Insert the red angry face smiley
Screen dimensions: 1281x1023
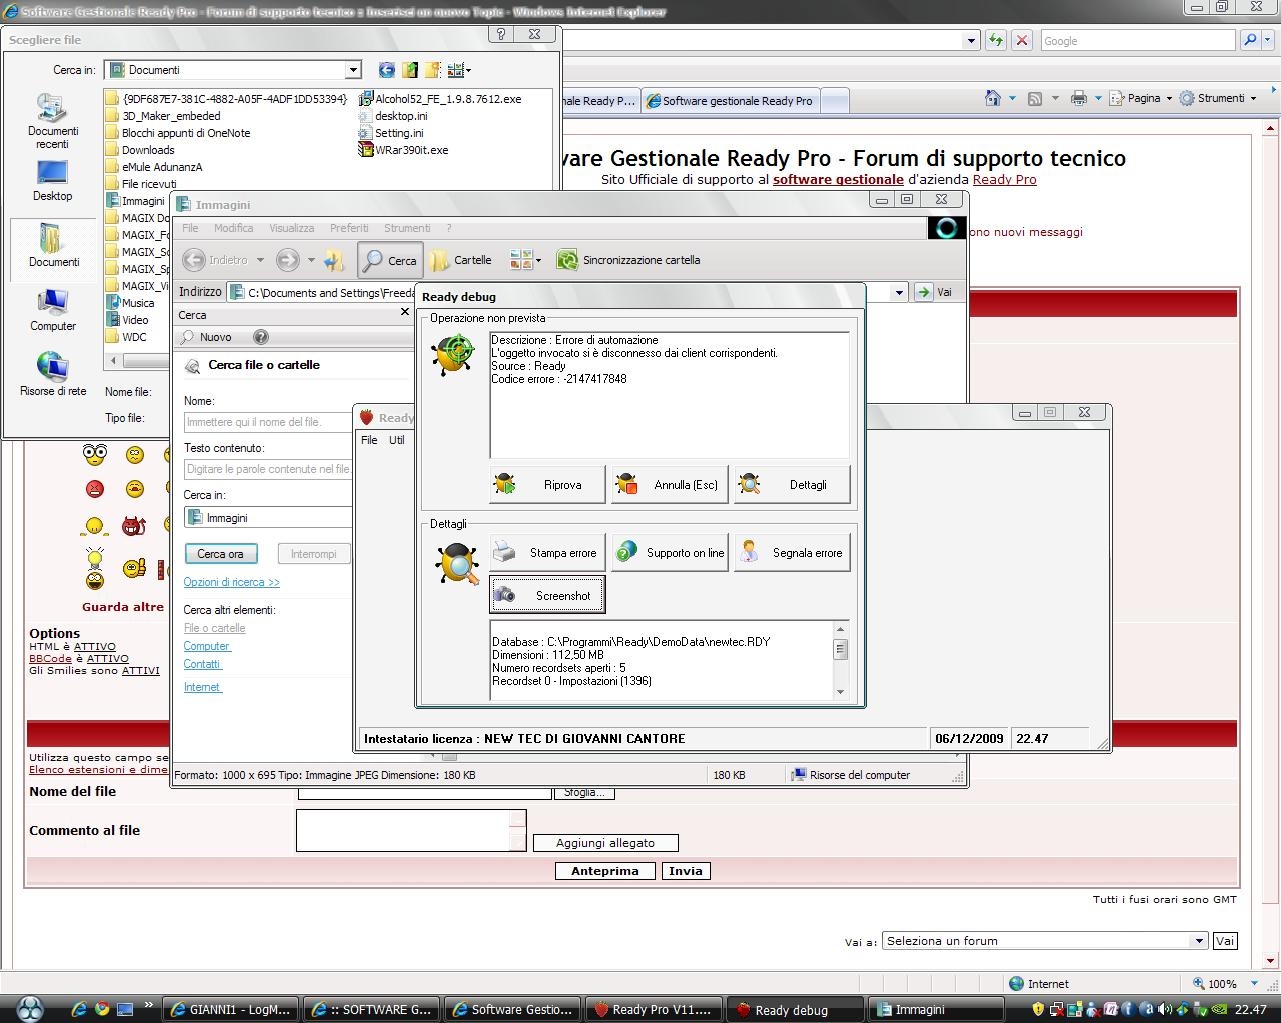tap(95, 489)
